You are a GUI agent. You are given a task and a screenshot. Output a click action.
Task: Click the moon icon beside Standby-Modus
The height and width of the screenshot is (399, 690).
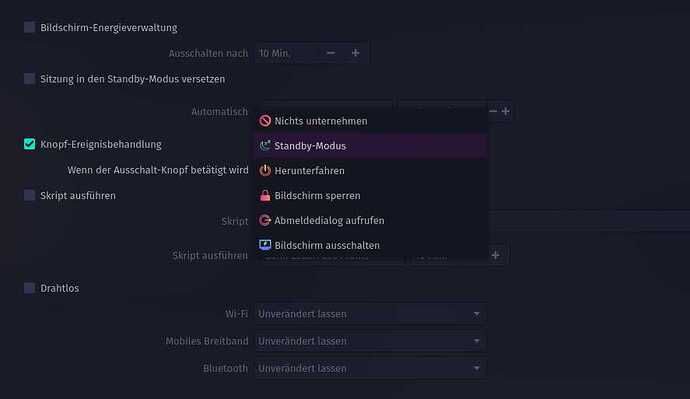pyautogui.click(x=265, y=146)
